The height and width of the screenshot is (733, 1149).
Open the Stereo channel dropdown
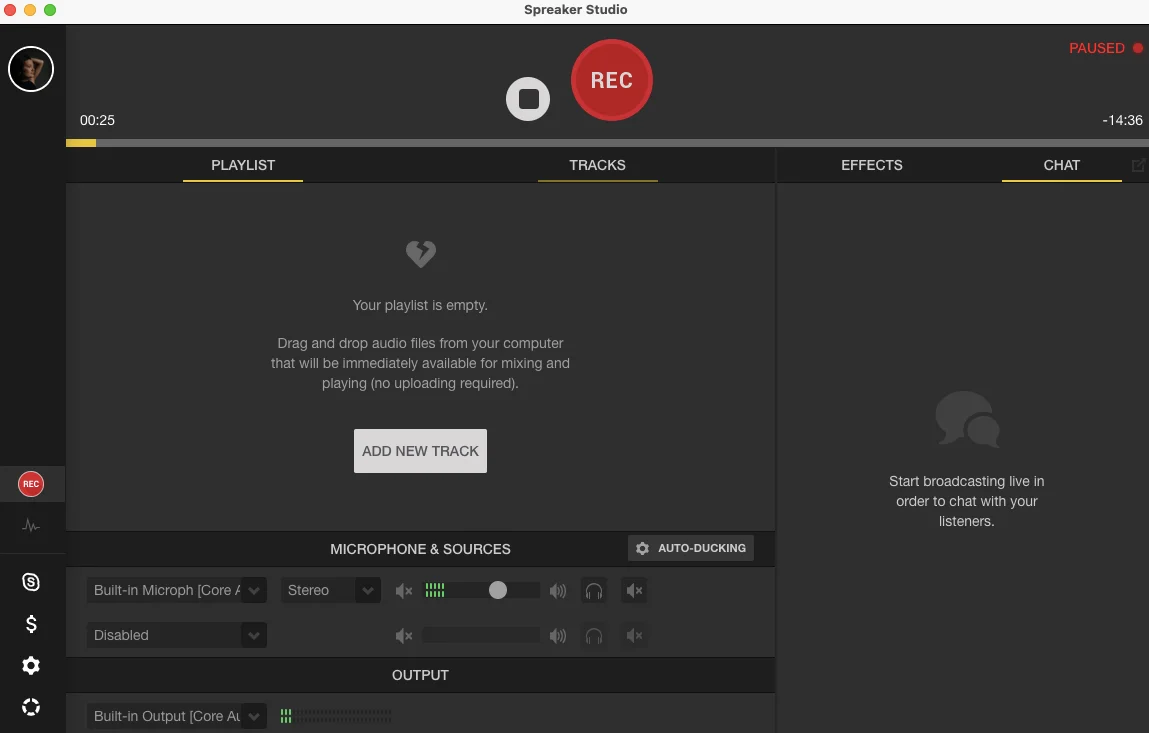(330, 590)
